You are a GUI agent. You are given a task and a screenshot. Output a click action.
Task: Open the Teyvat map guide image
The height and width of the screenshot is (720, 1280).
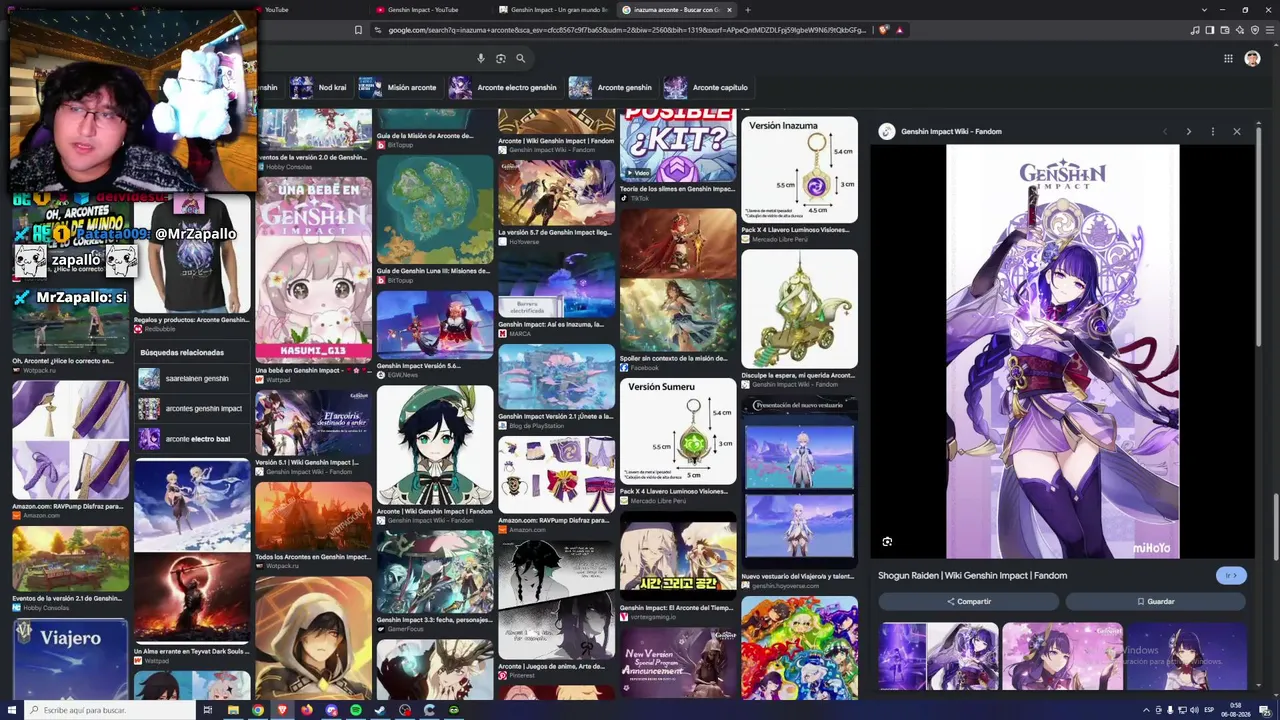pos(435,208)
